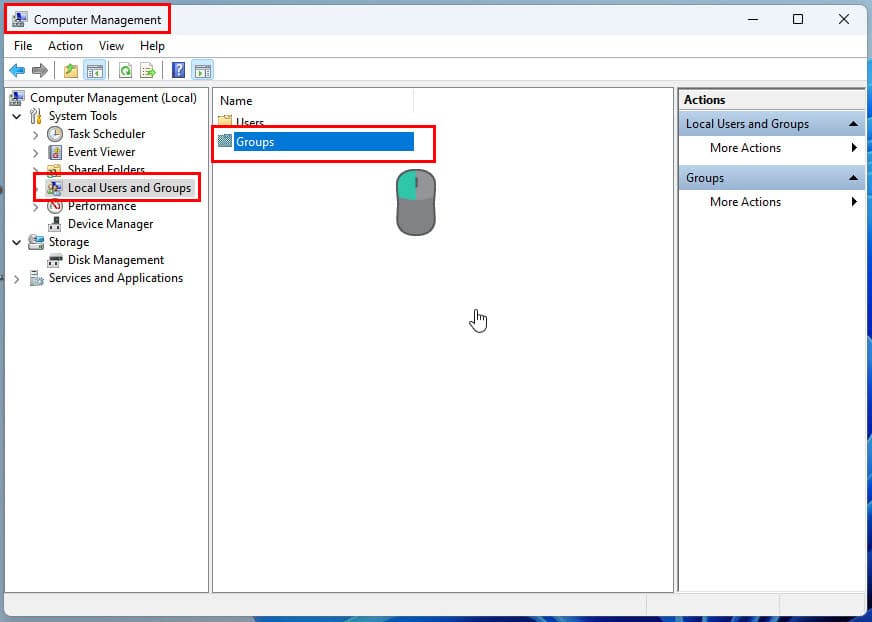
Task: Select the System Tools label
Action: click(83, 116)
